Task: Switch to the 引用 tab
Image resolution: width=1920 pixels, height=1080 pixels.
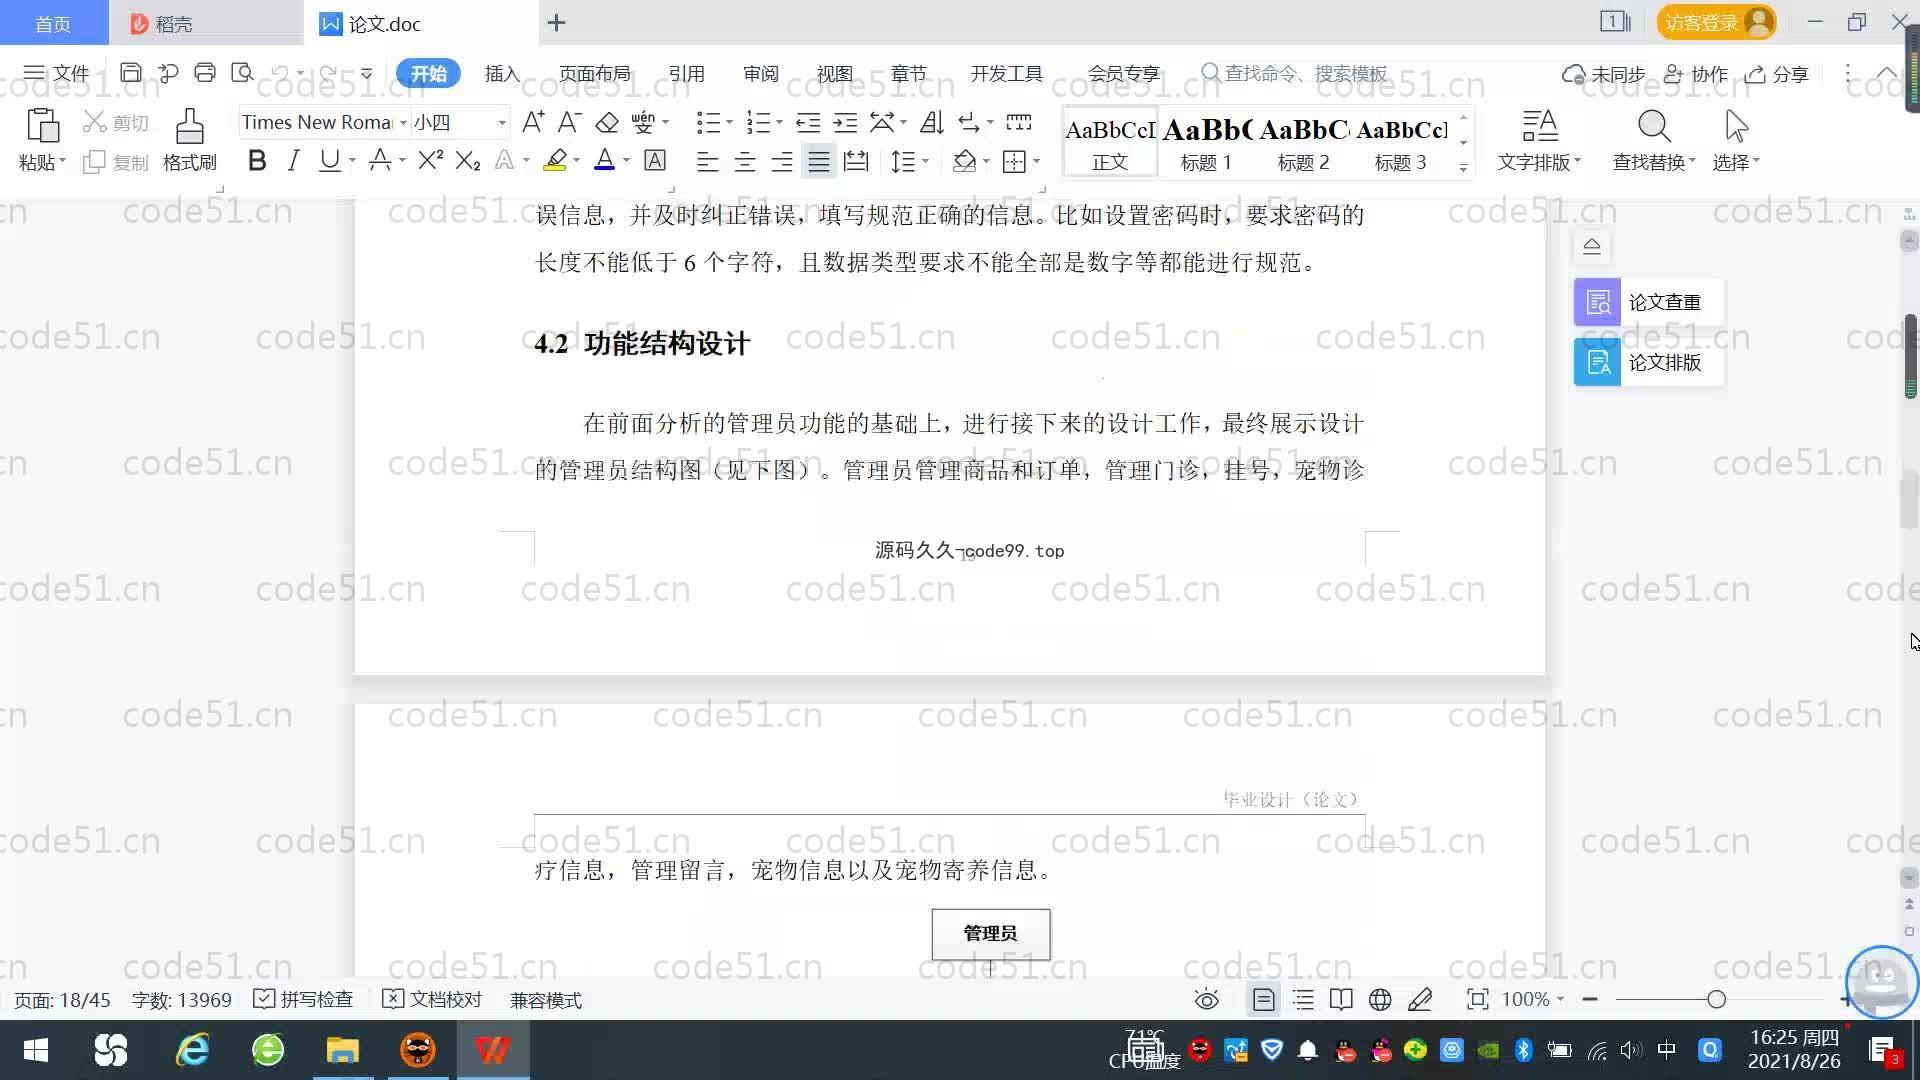Action: (686, 73)
